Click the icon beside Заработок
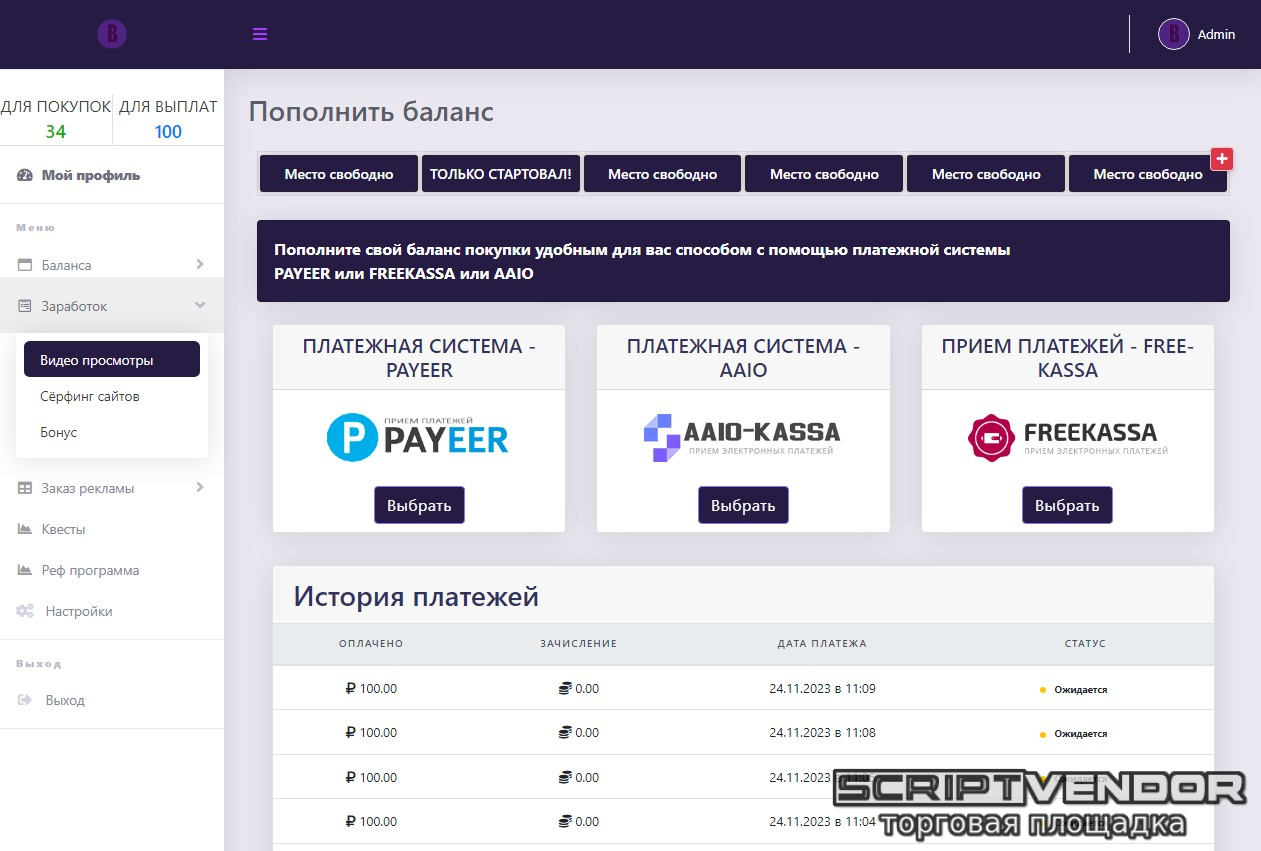 point(25,306)
